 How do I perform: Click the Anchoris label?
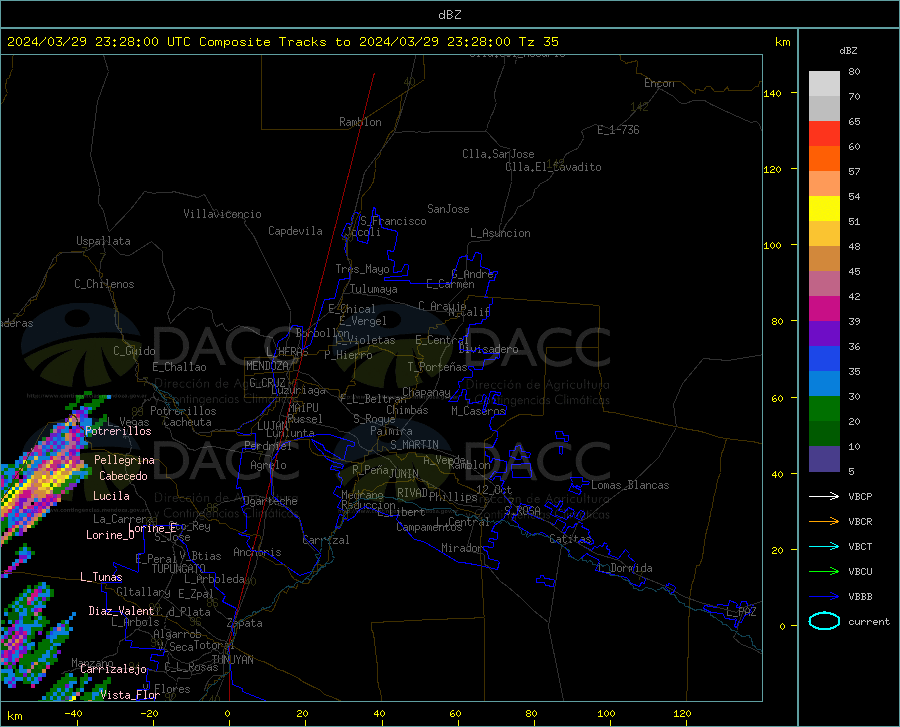click(x=257, y=552)
